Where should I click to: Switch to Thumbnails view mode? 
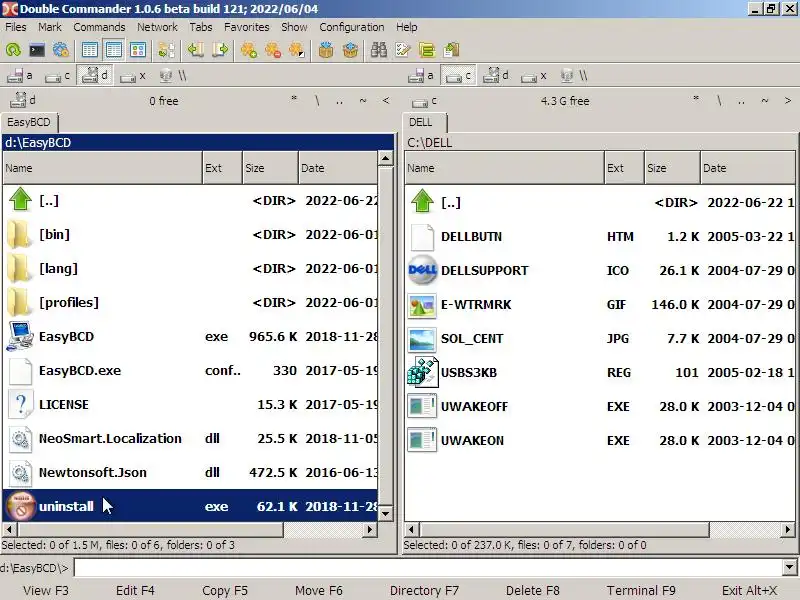click(x=138, y=50)
